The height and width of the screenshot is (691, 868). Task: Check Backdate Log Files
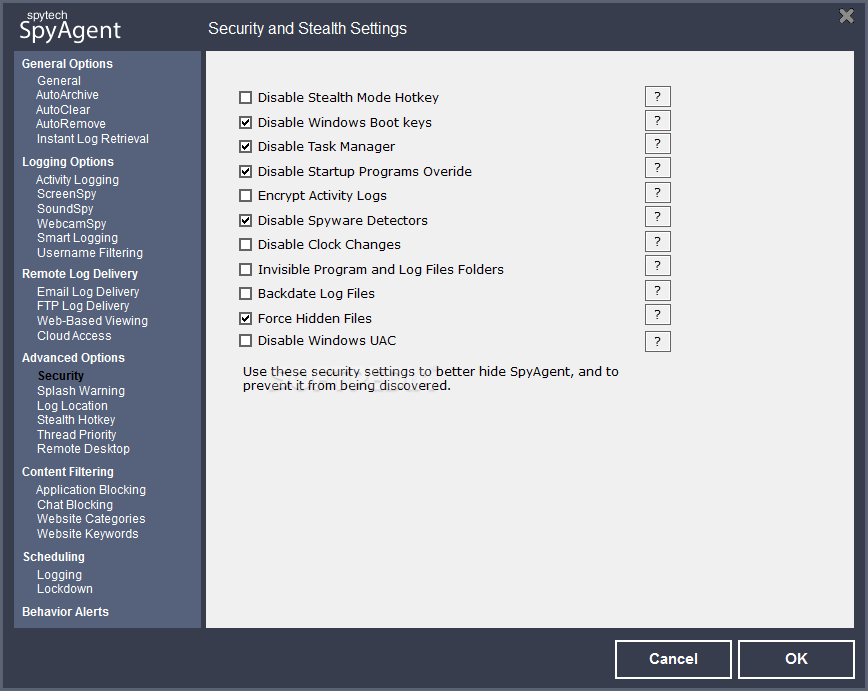(245, 293)
